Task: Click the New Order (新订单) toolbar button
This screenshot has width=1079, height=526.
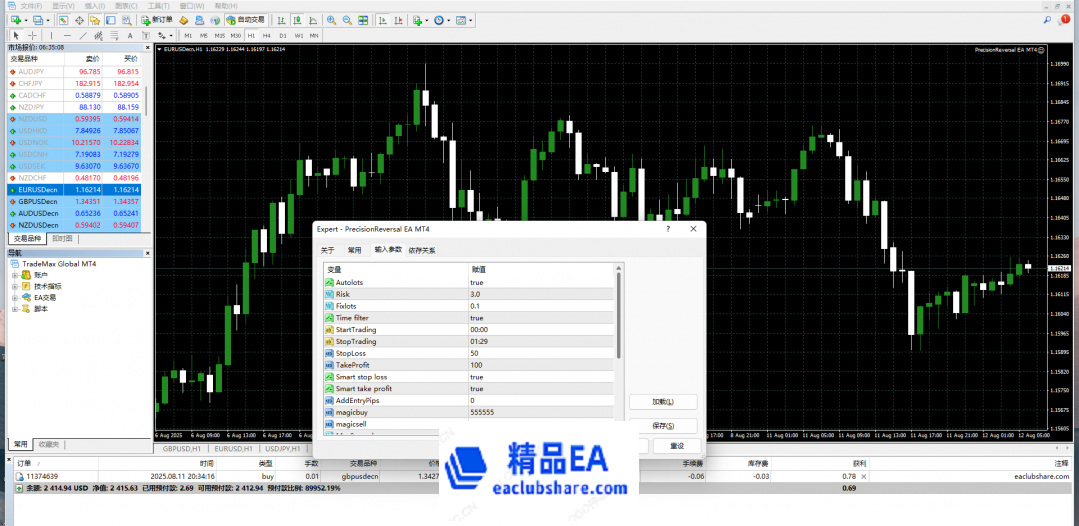Action: pos(157,20)
